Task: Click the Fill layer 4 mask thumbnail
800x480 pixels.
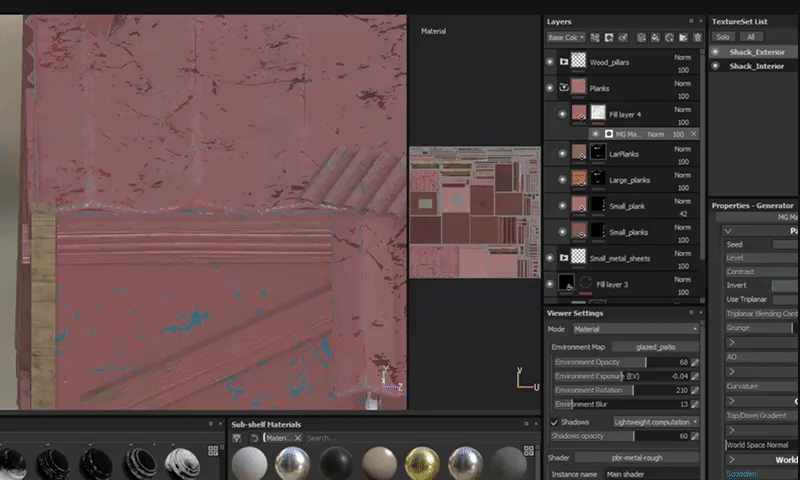Action: click(598, 113)
